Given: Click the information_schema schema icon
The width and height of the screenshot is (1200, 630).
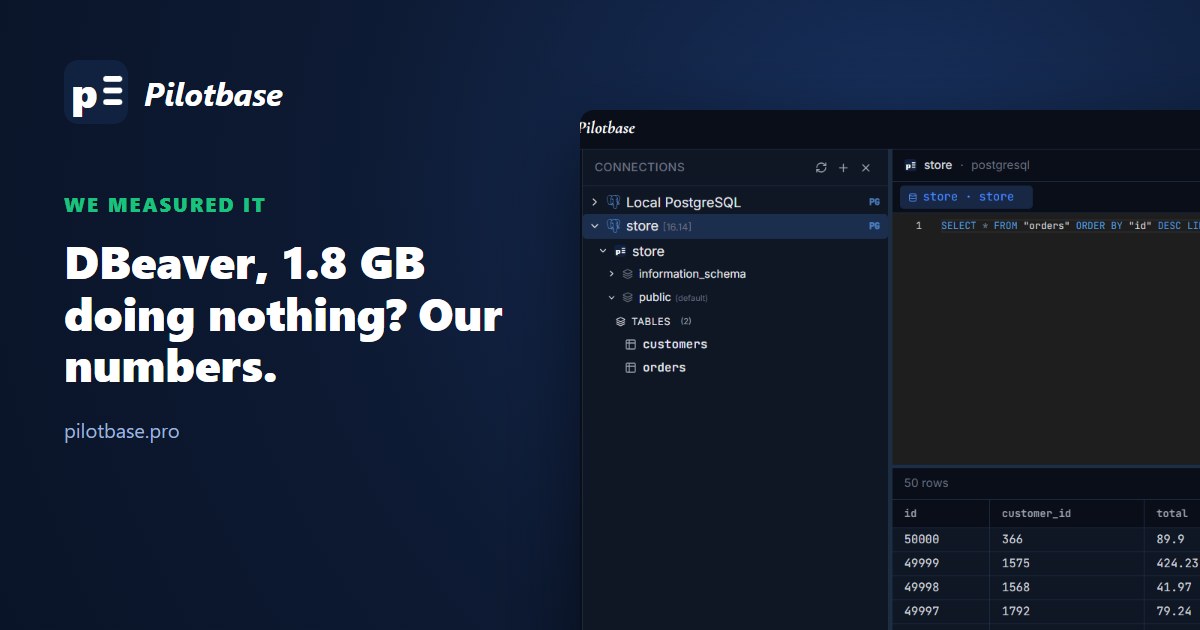Looking at the screenshot, I should point(627,274).
